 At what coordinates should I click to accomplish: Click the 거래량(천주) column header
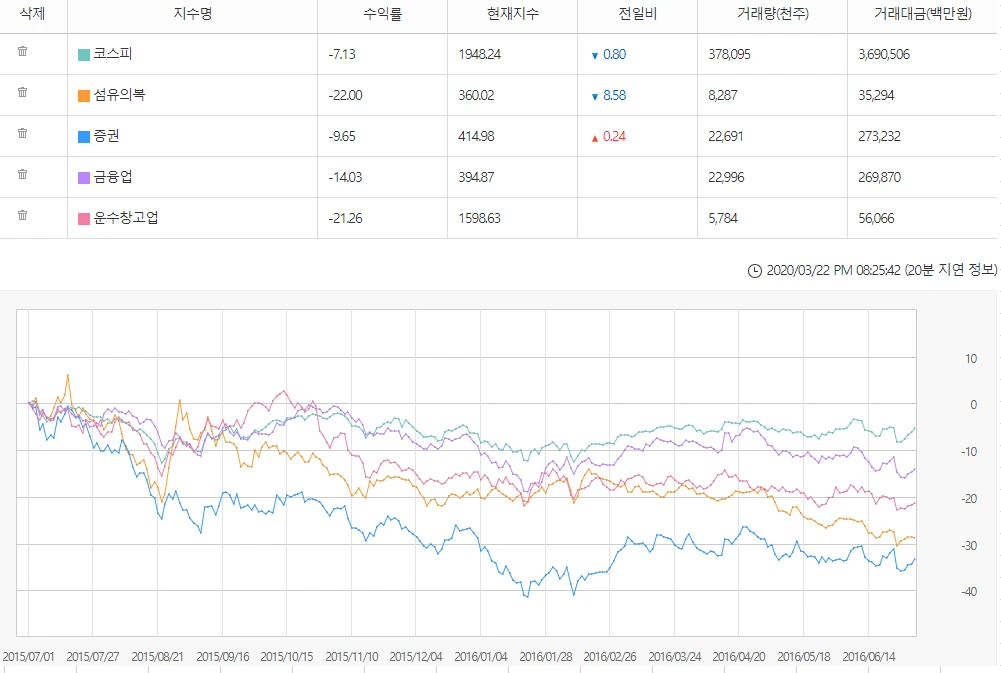pos(772,13)
